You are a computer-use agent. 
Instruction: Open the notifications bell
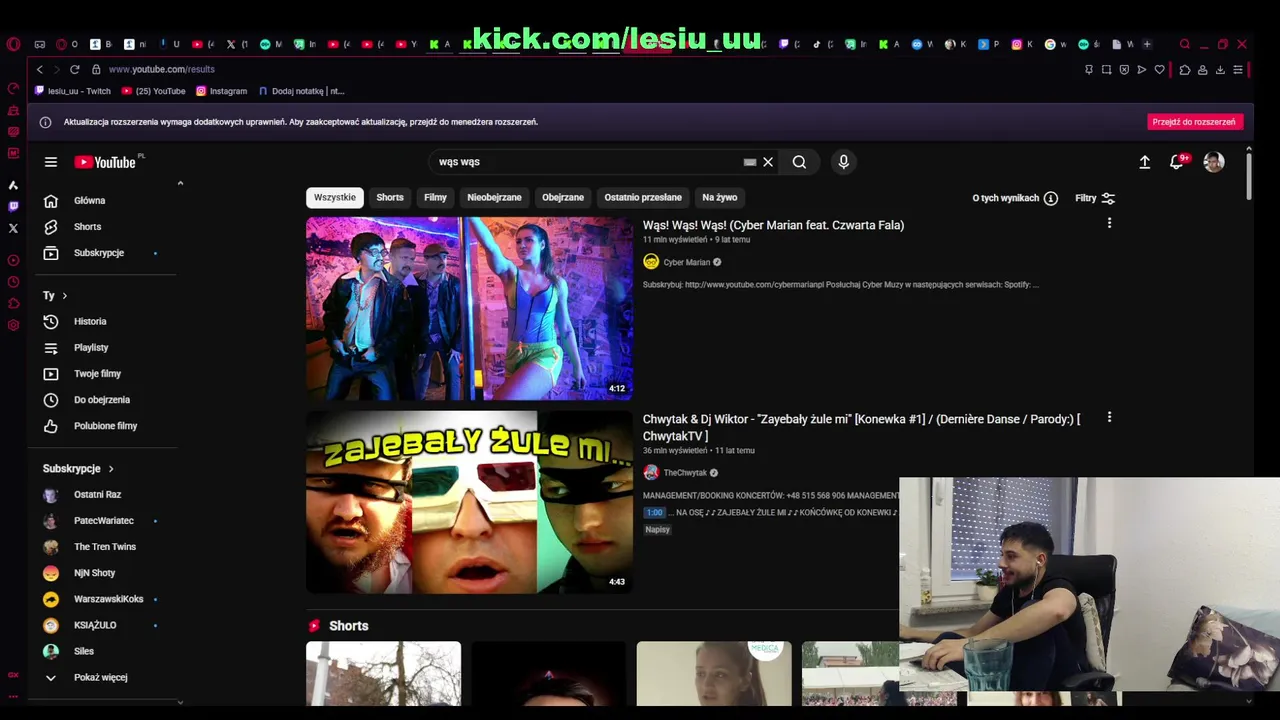(x=1177, y=162)
